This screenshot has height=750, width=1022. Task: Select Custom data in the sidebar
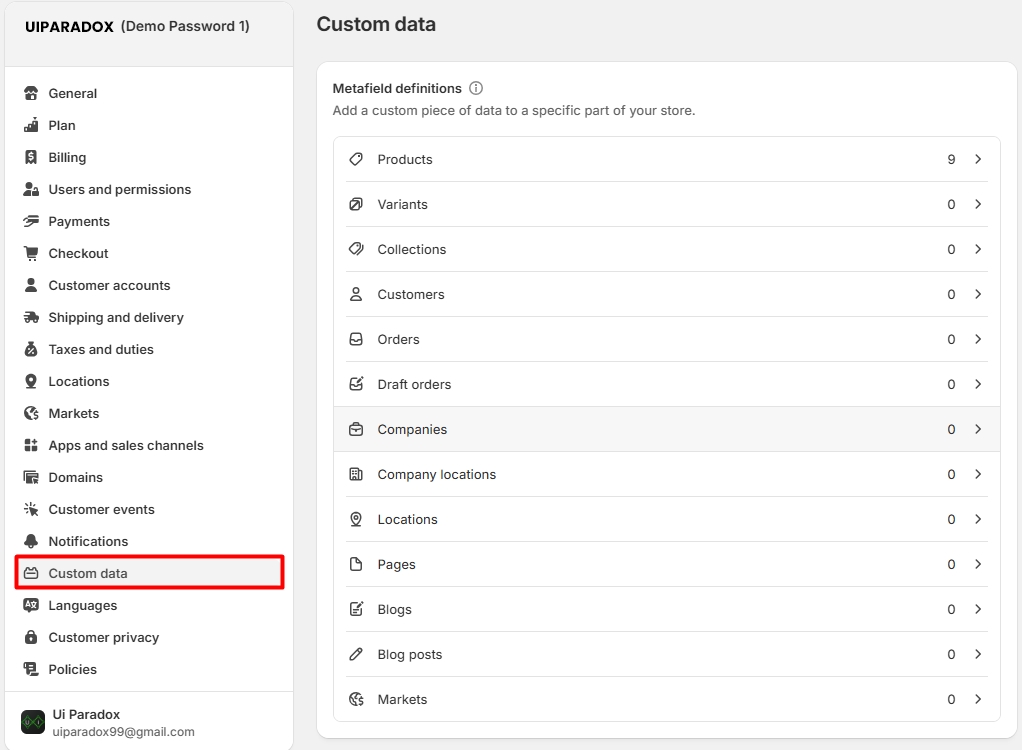pos(88,573)
